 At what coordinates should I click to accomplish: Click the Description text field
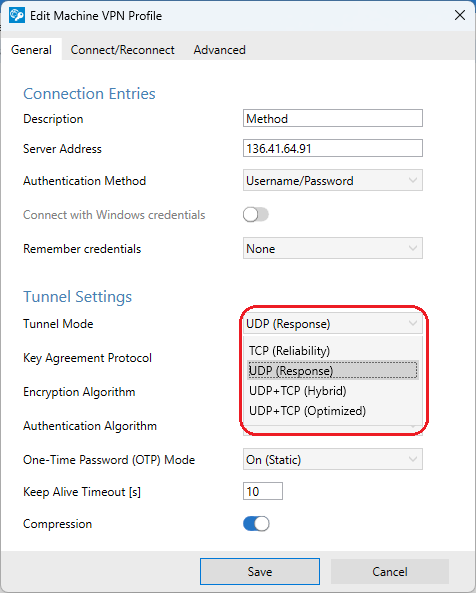[333, 118]
